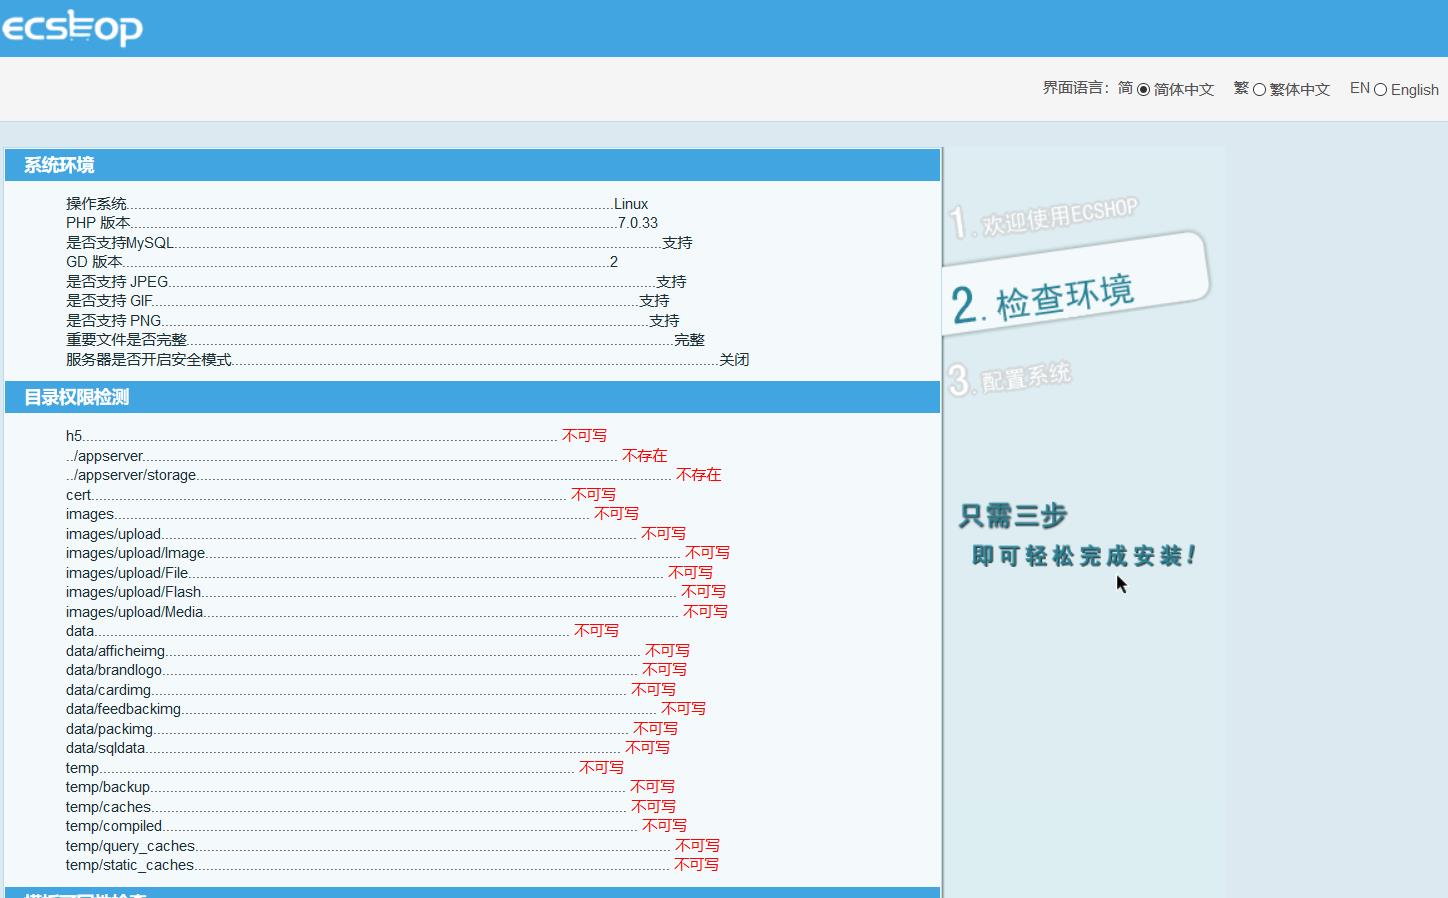Click 不存在 status beside ../appserver/storage
1448x898 pixels.
tap(698, 475)
